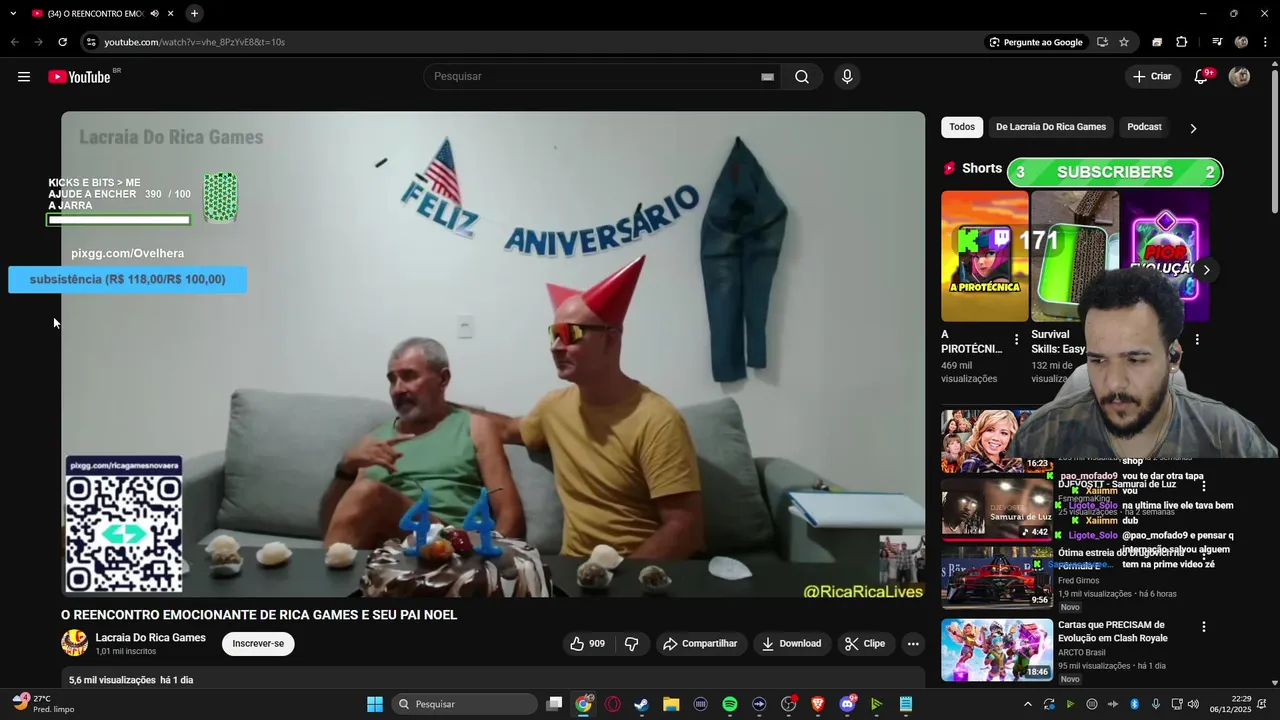Open the media controls icon in Chrome's toolbar

pos(1217,42)
